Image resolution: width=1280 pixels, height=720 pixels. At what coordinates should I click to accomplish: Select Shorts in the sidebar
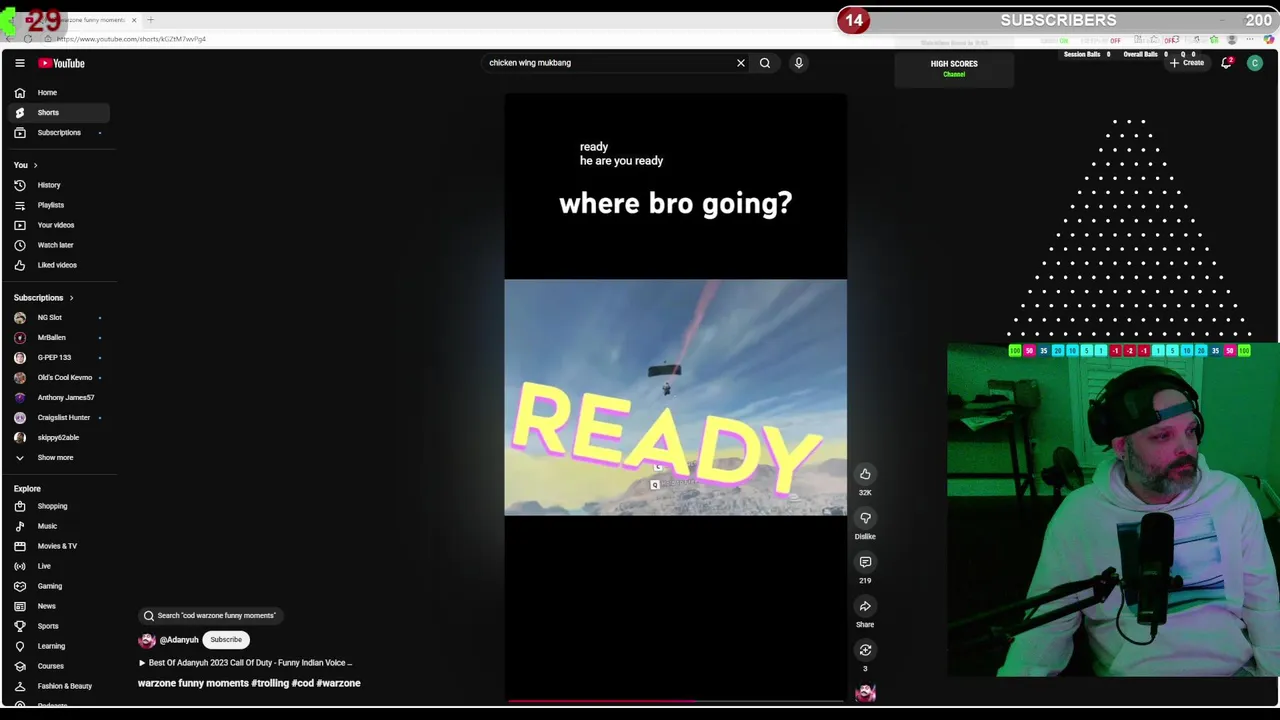[x=60, y=112]
